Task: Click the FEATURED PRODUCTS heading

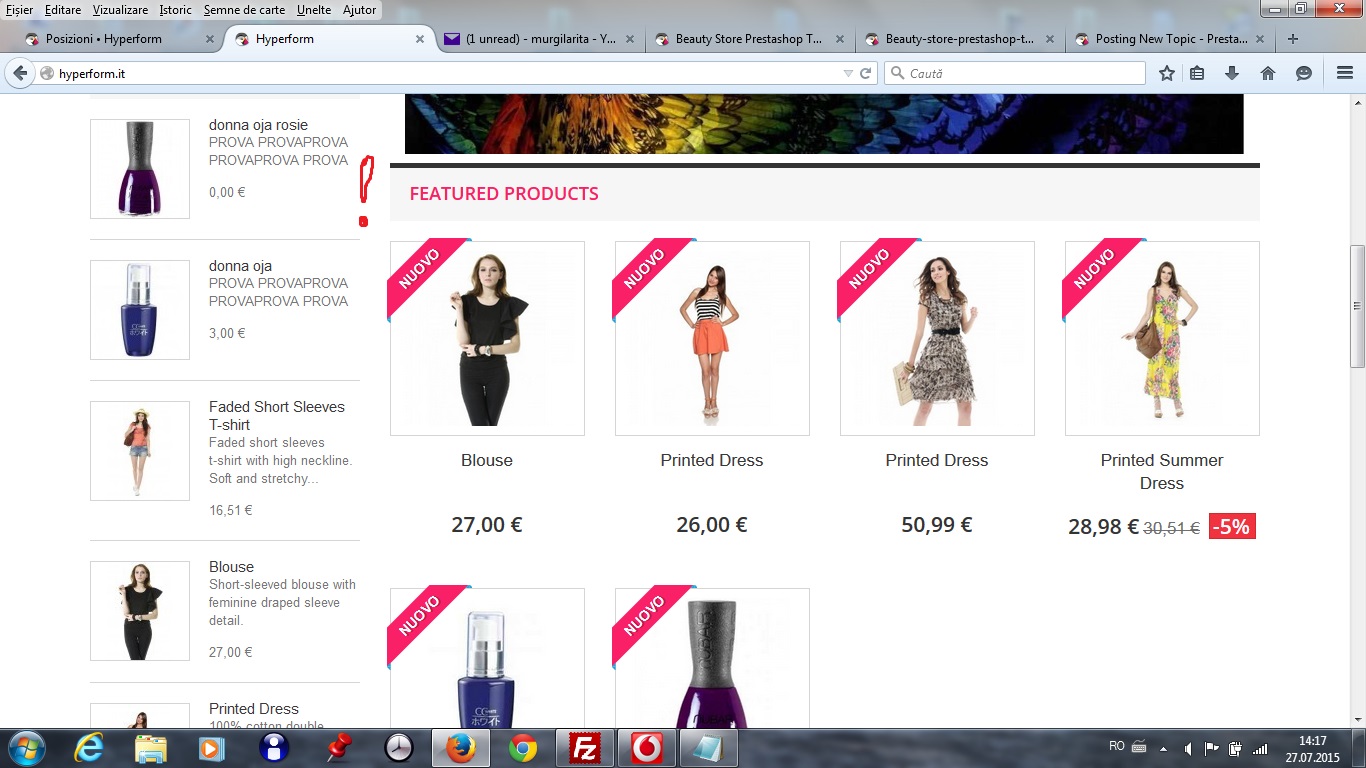Action: (504, 194)
